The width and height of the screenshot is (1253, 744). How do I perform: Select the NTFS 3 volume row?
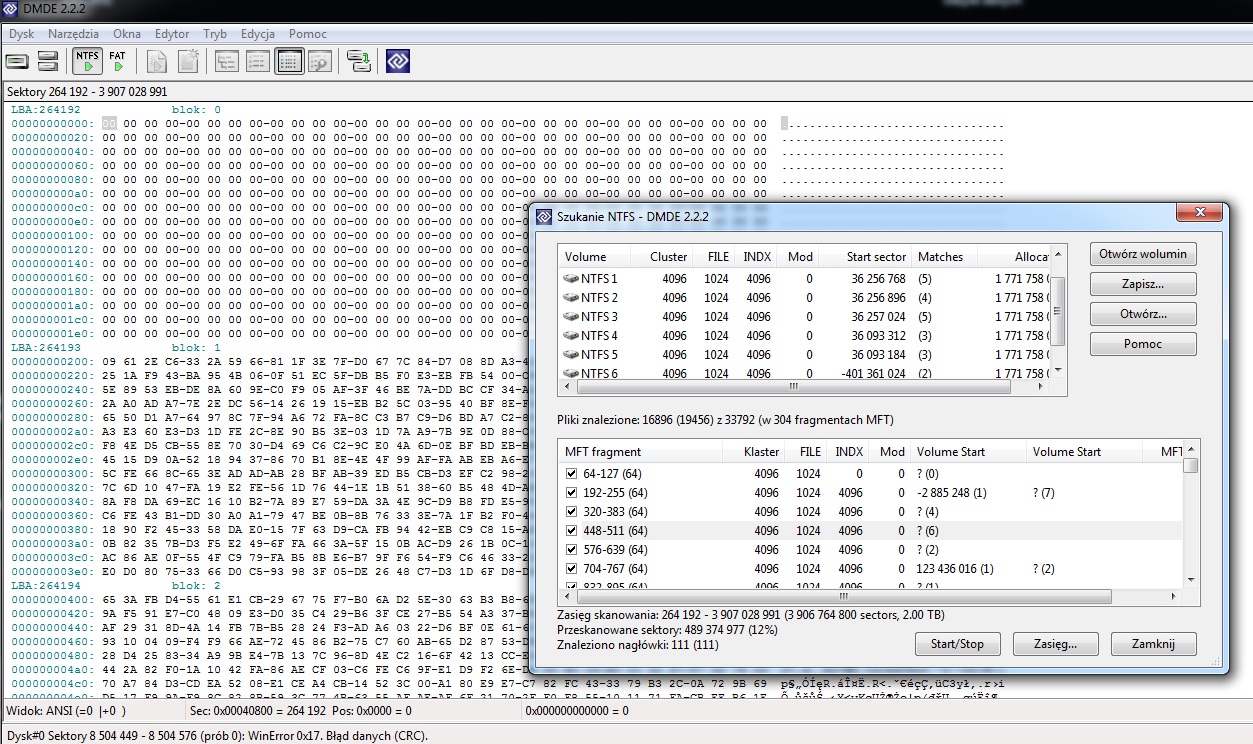(x=804, y=317)
